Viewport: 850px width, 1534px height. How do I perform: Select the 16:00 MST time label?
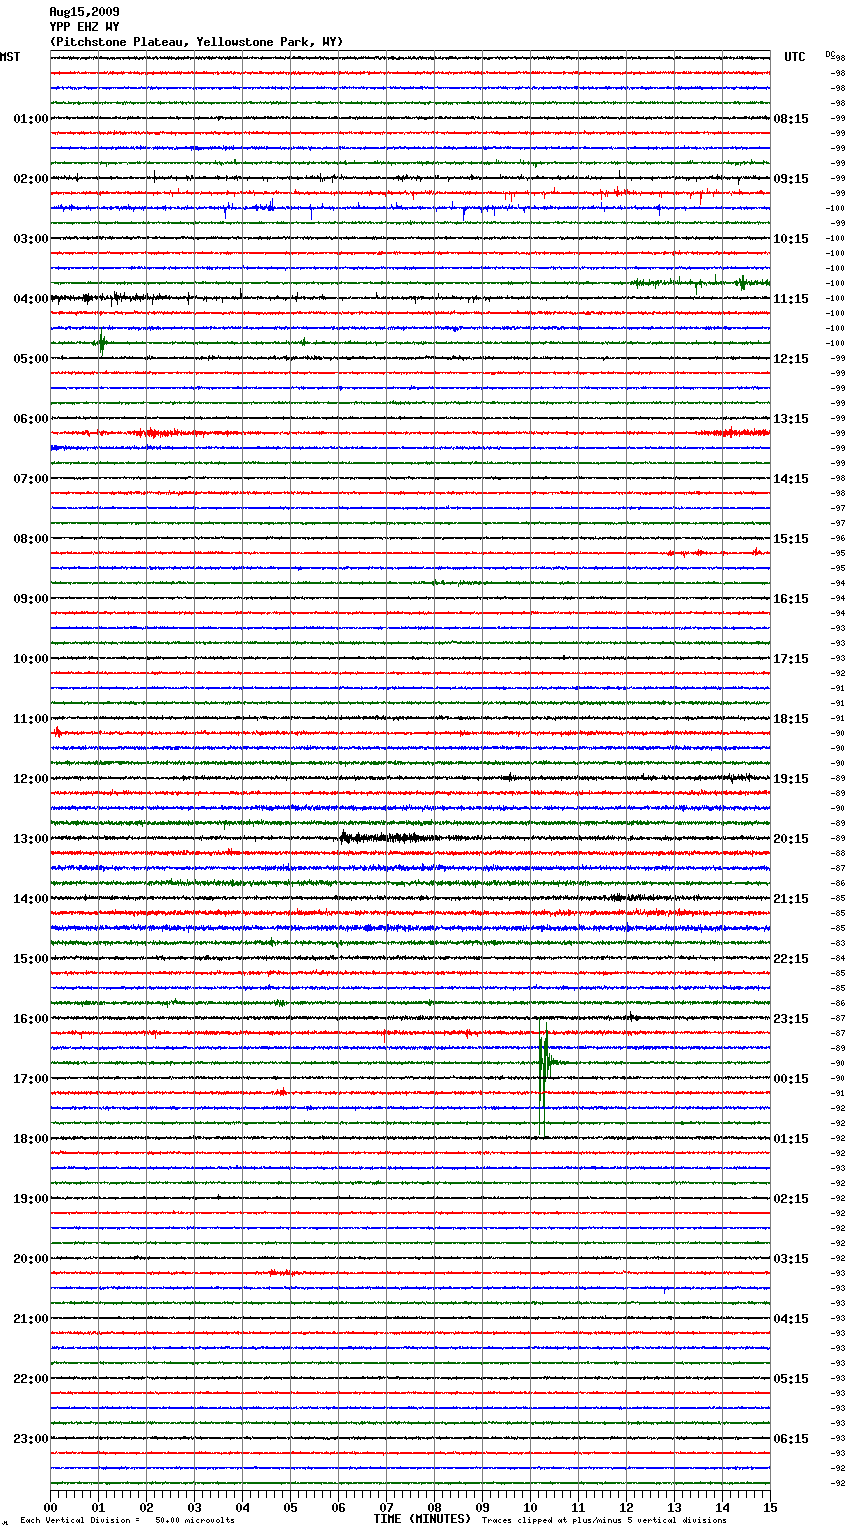coord(31,1019)
